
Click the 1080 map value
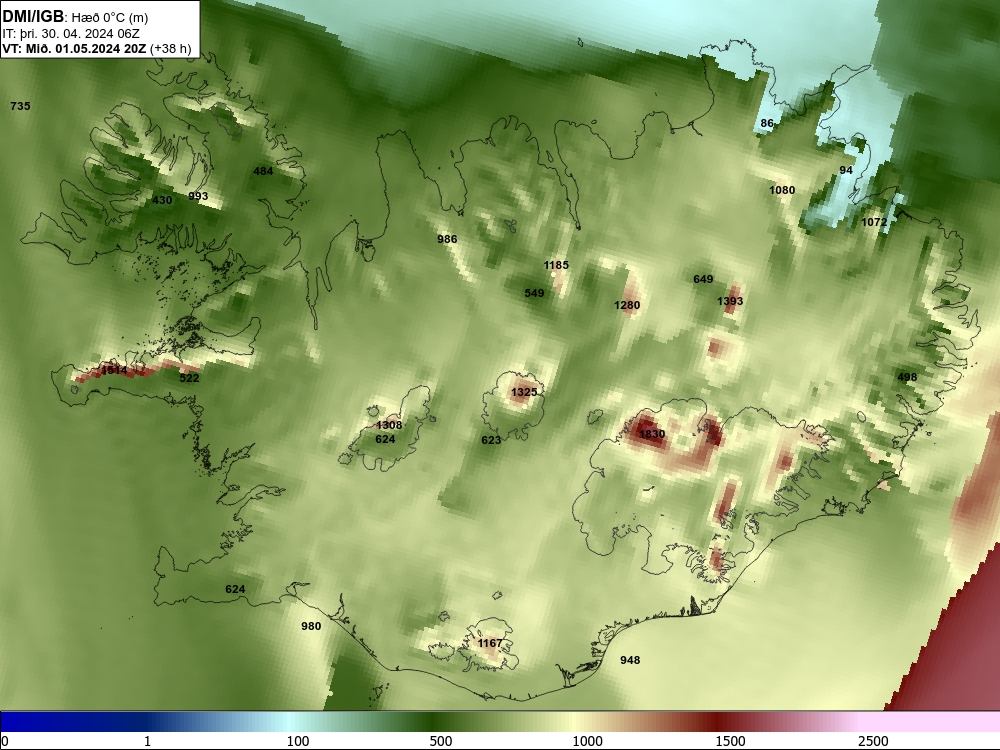(783, 190)
